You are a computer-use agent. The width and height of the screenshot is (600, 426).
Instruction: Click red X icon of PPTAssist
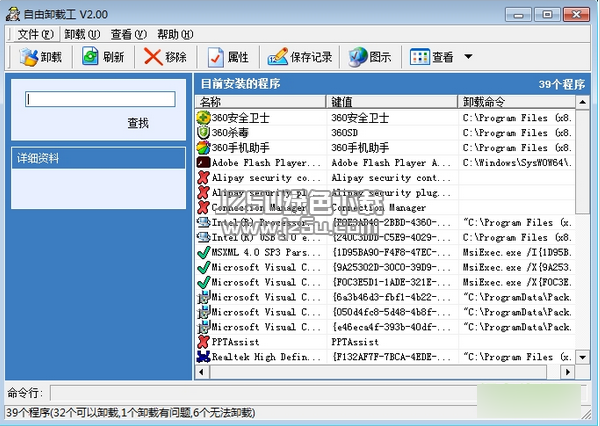(x=203, y=342)
